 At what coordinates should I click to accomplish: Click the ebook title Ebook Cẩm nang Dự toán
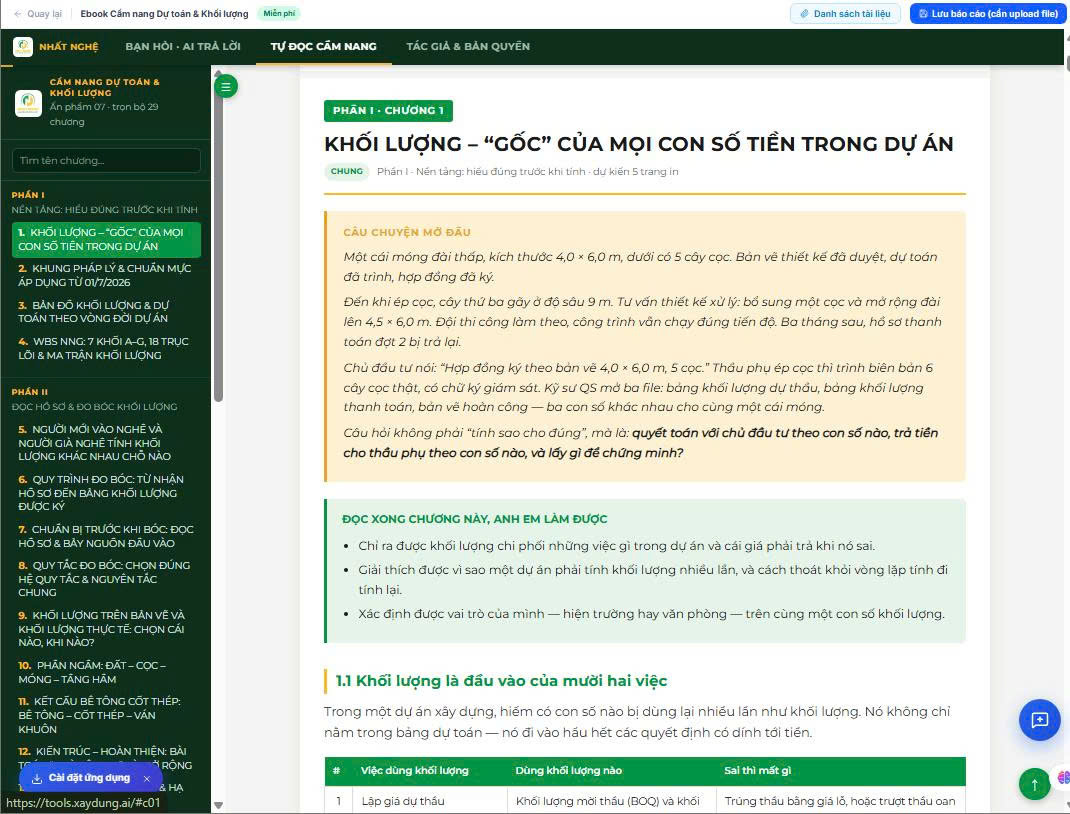[x=164, y=14]
